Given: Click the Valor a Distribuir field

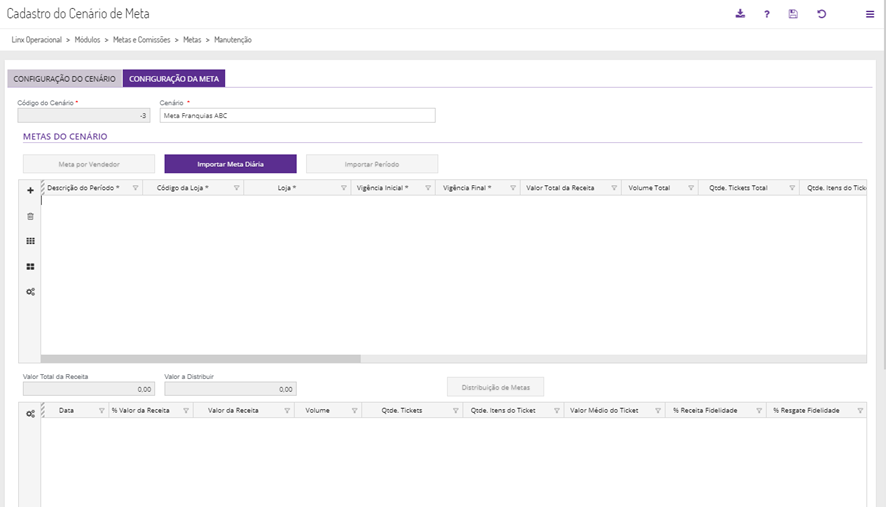Looking at the screenshot, I should (x=231, y=389).
